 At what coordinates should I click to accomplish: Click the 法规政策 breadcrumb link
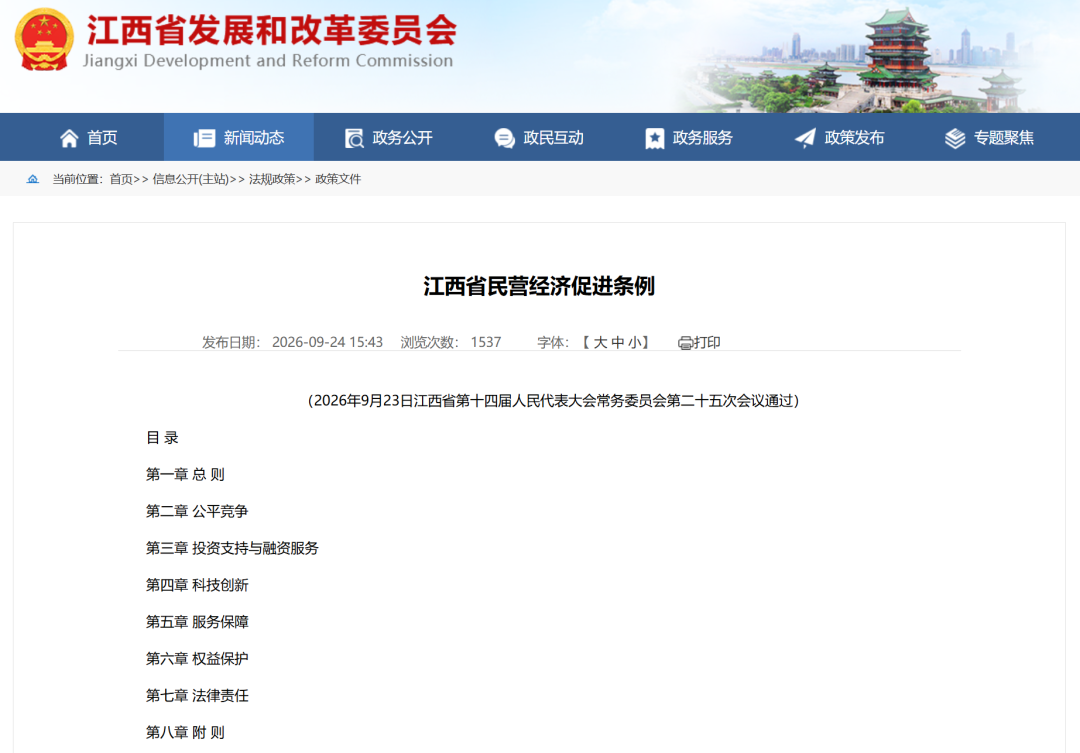[x=272, y=179]
